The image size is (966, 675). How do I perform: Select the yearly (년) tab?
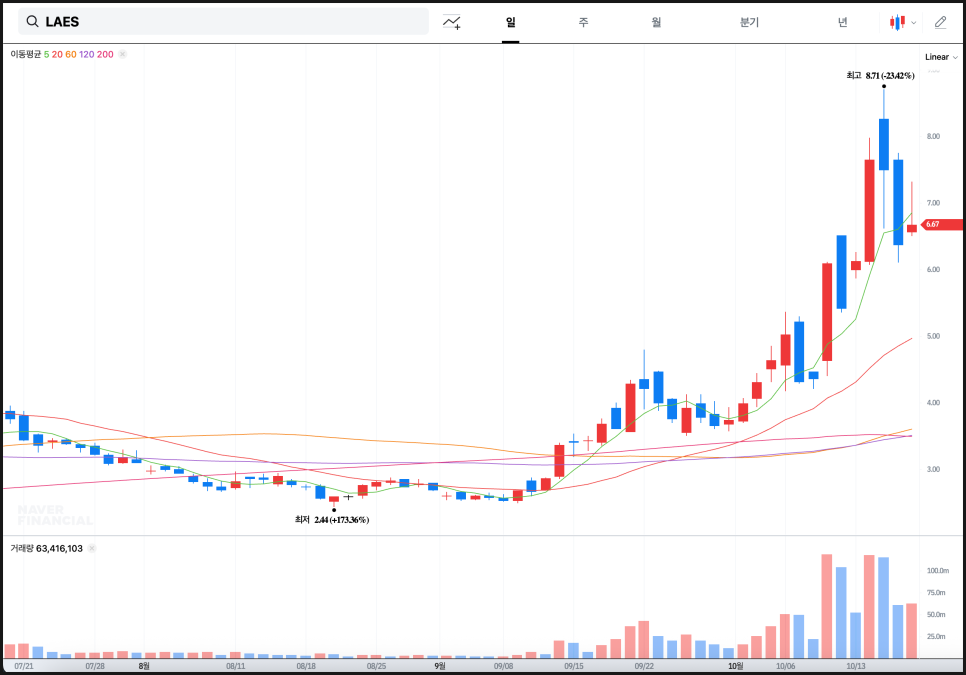click(843, 22)
